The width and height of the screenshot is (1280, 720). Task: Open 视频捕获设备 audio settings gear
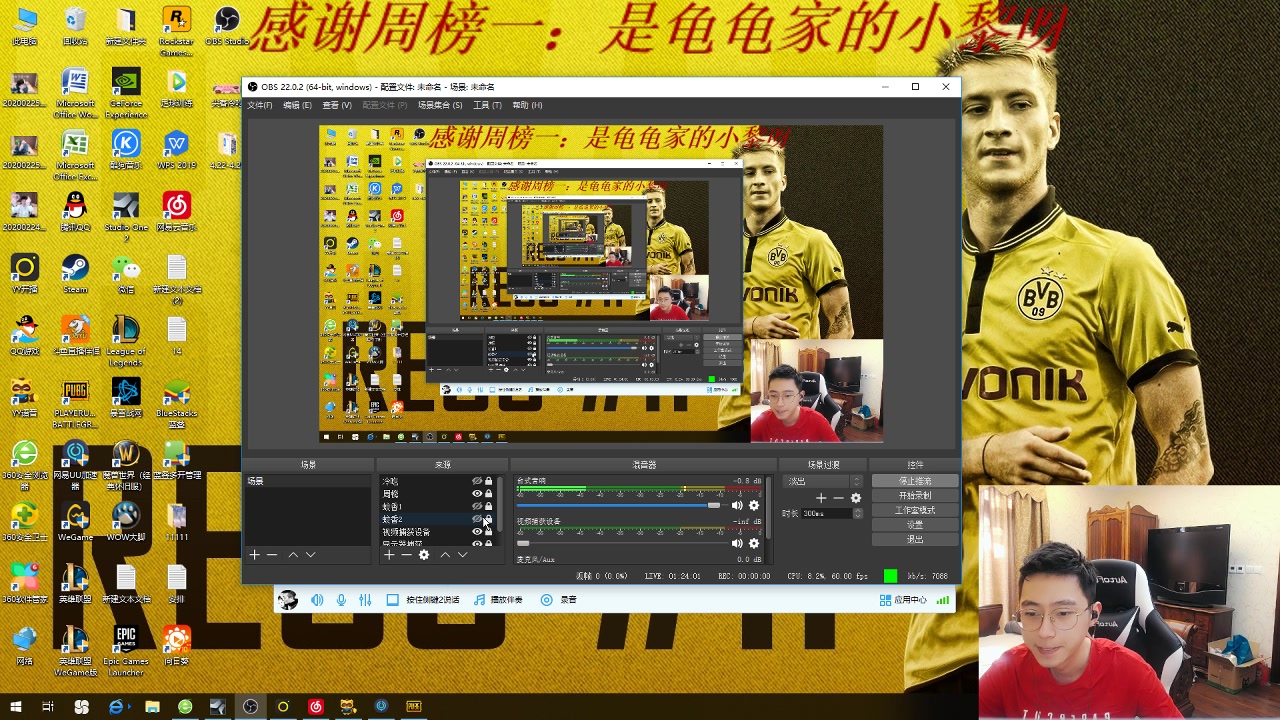(x=754, y=543)
